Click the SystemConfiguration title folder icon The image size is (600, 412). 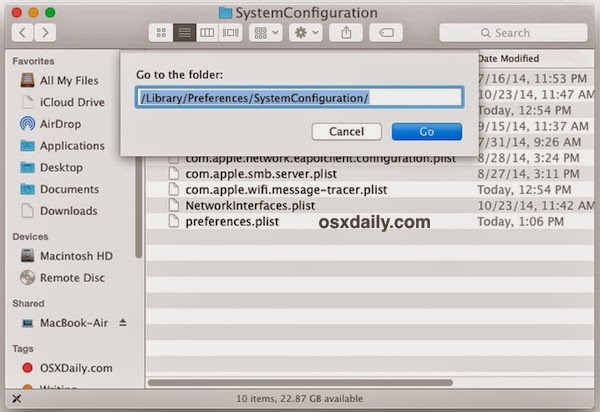tap(225, 13)
